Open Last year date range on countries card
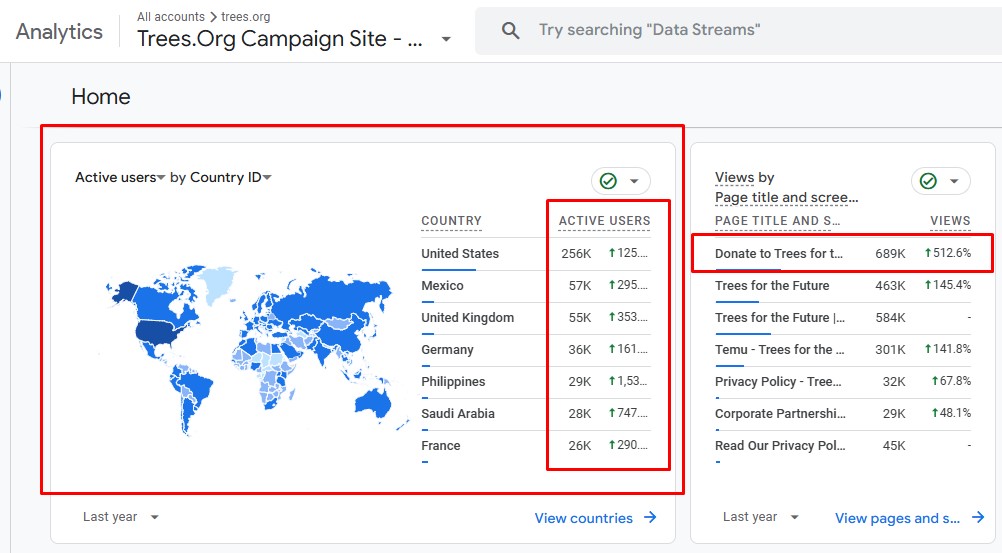 coord(120,517)
